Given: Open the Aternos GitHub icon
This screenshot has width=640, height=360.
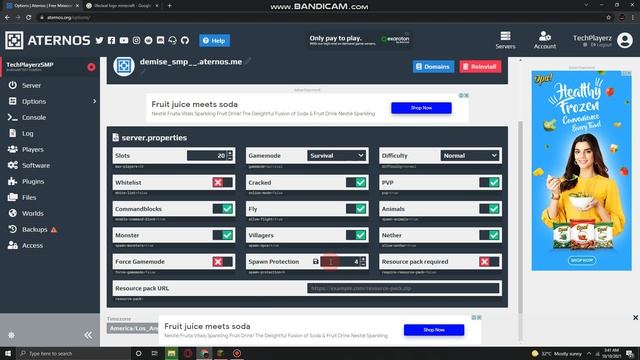Looking at the screenshot, I should point(185,40).
